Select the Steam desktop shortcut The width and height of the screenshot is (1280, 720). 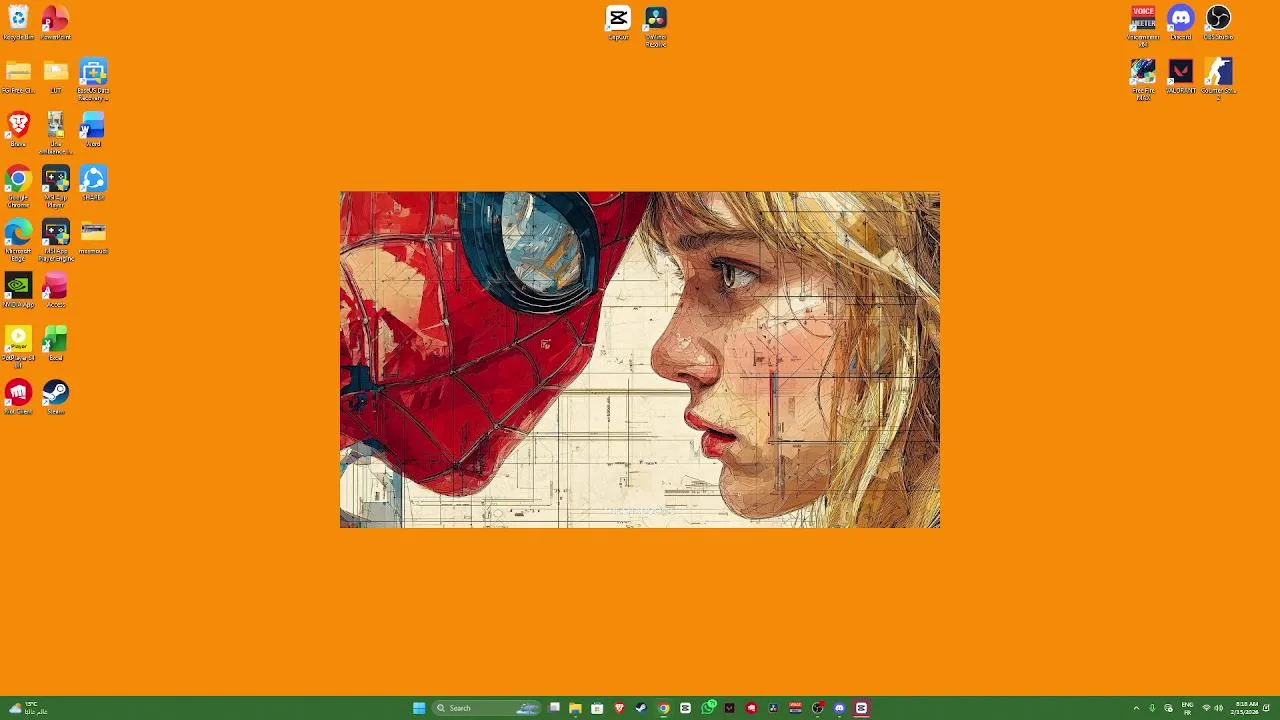(56, 398)
